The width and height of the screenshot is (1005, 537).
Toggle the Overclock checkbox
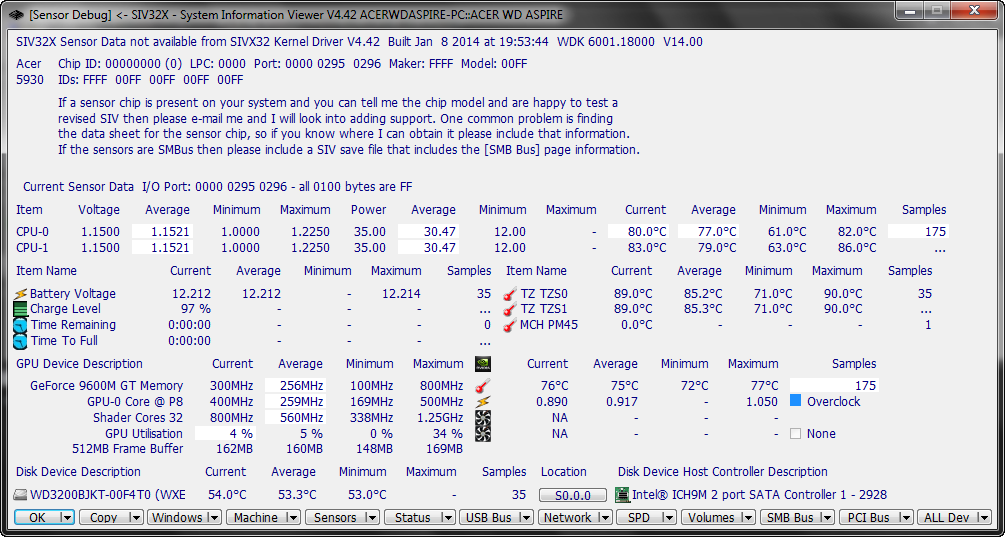pos(795,401)
